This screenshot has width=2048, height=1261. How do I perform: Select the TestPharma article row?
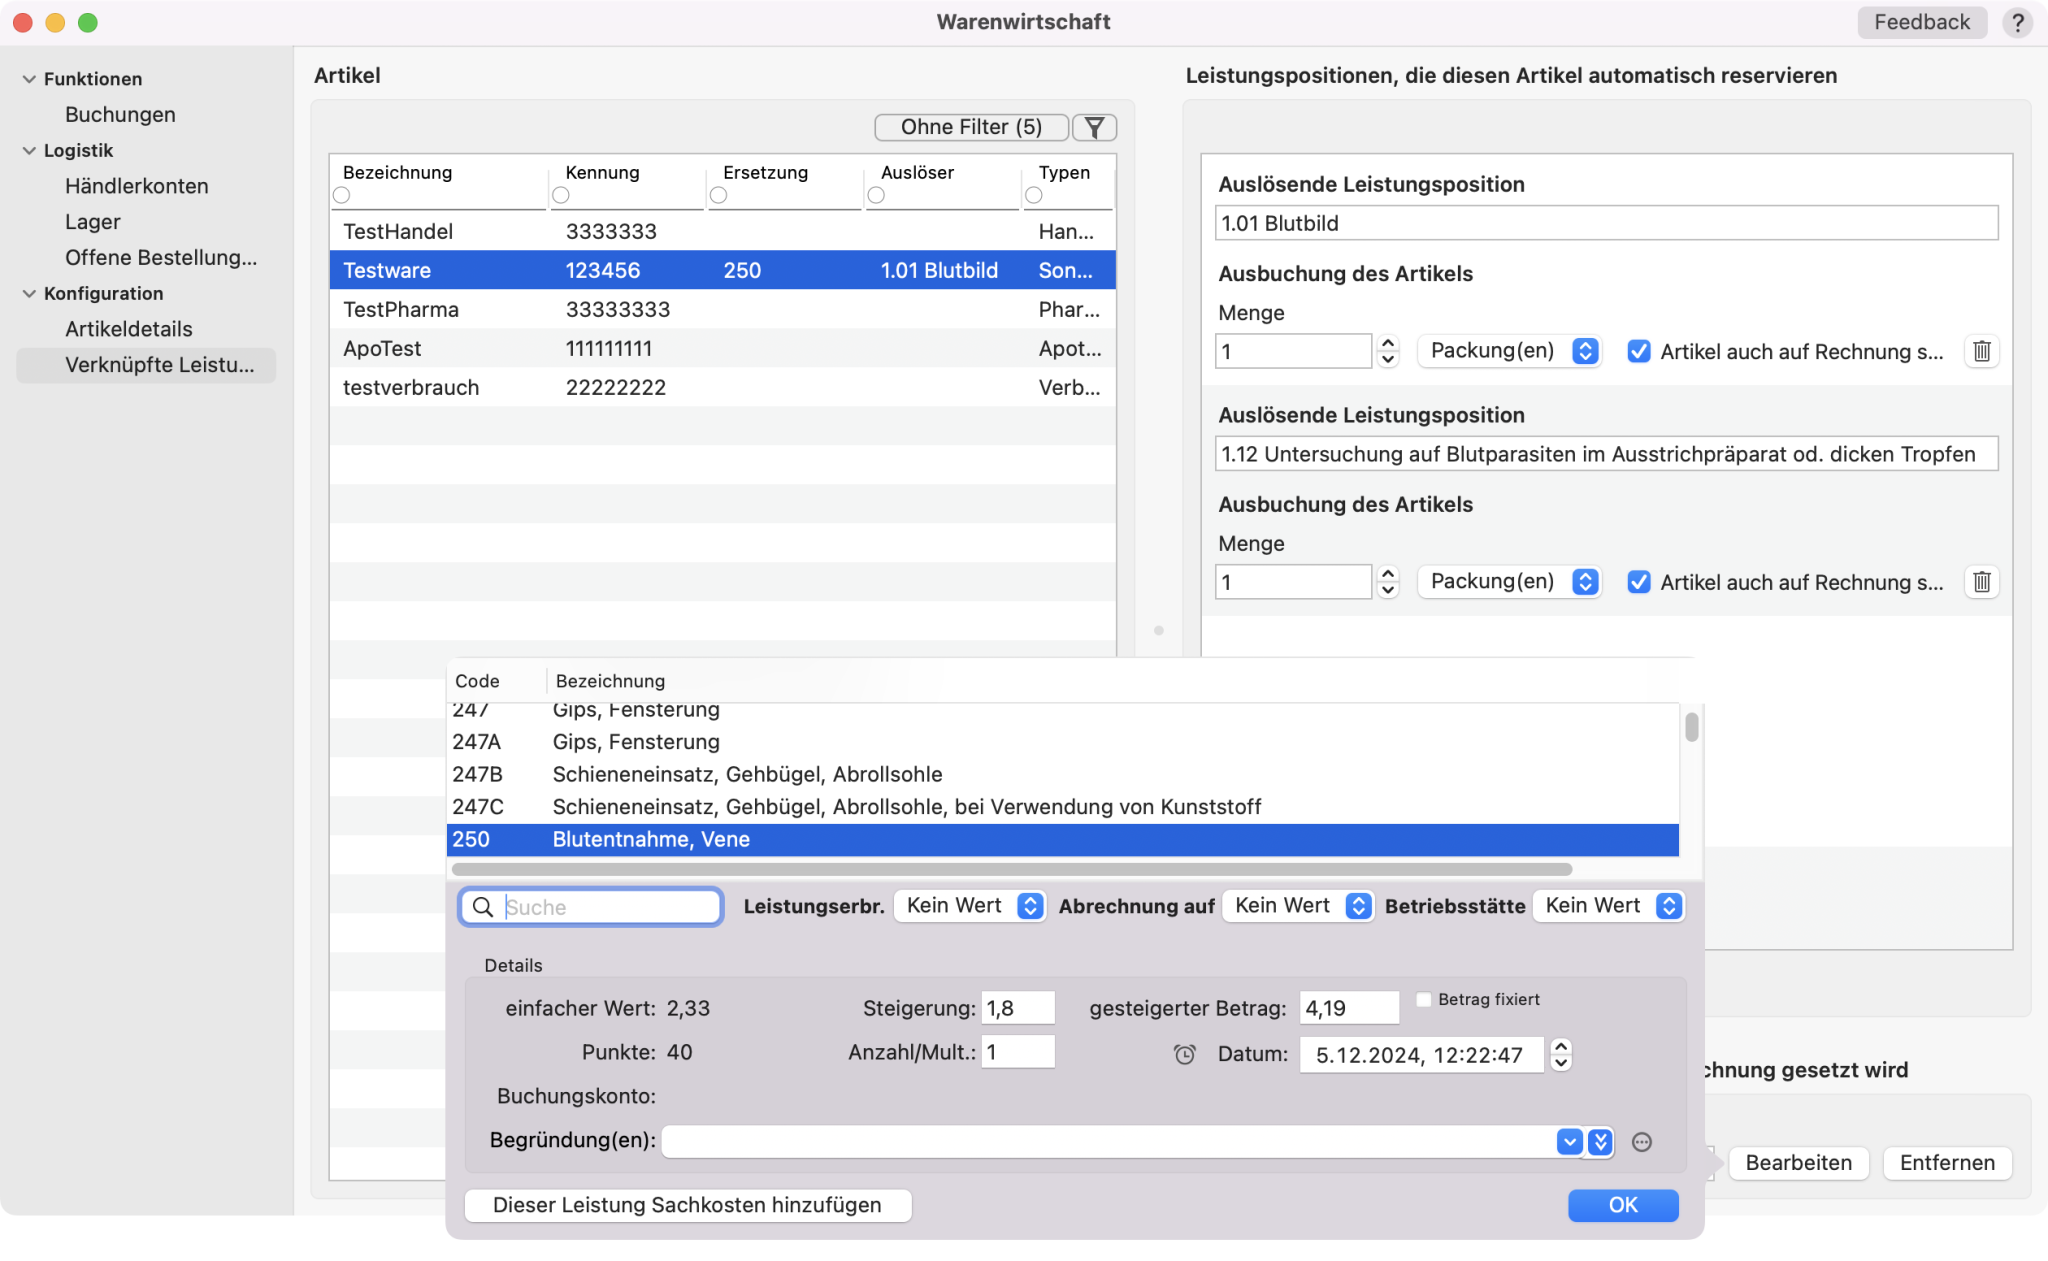click(723, 309)
